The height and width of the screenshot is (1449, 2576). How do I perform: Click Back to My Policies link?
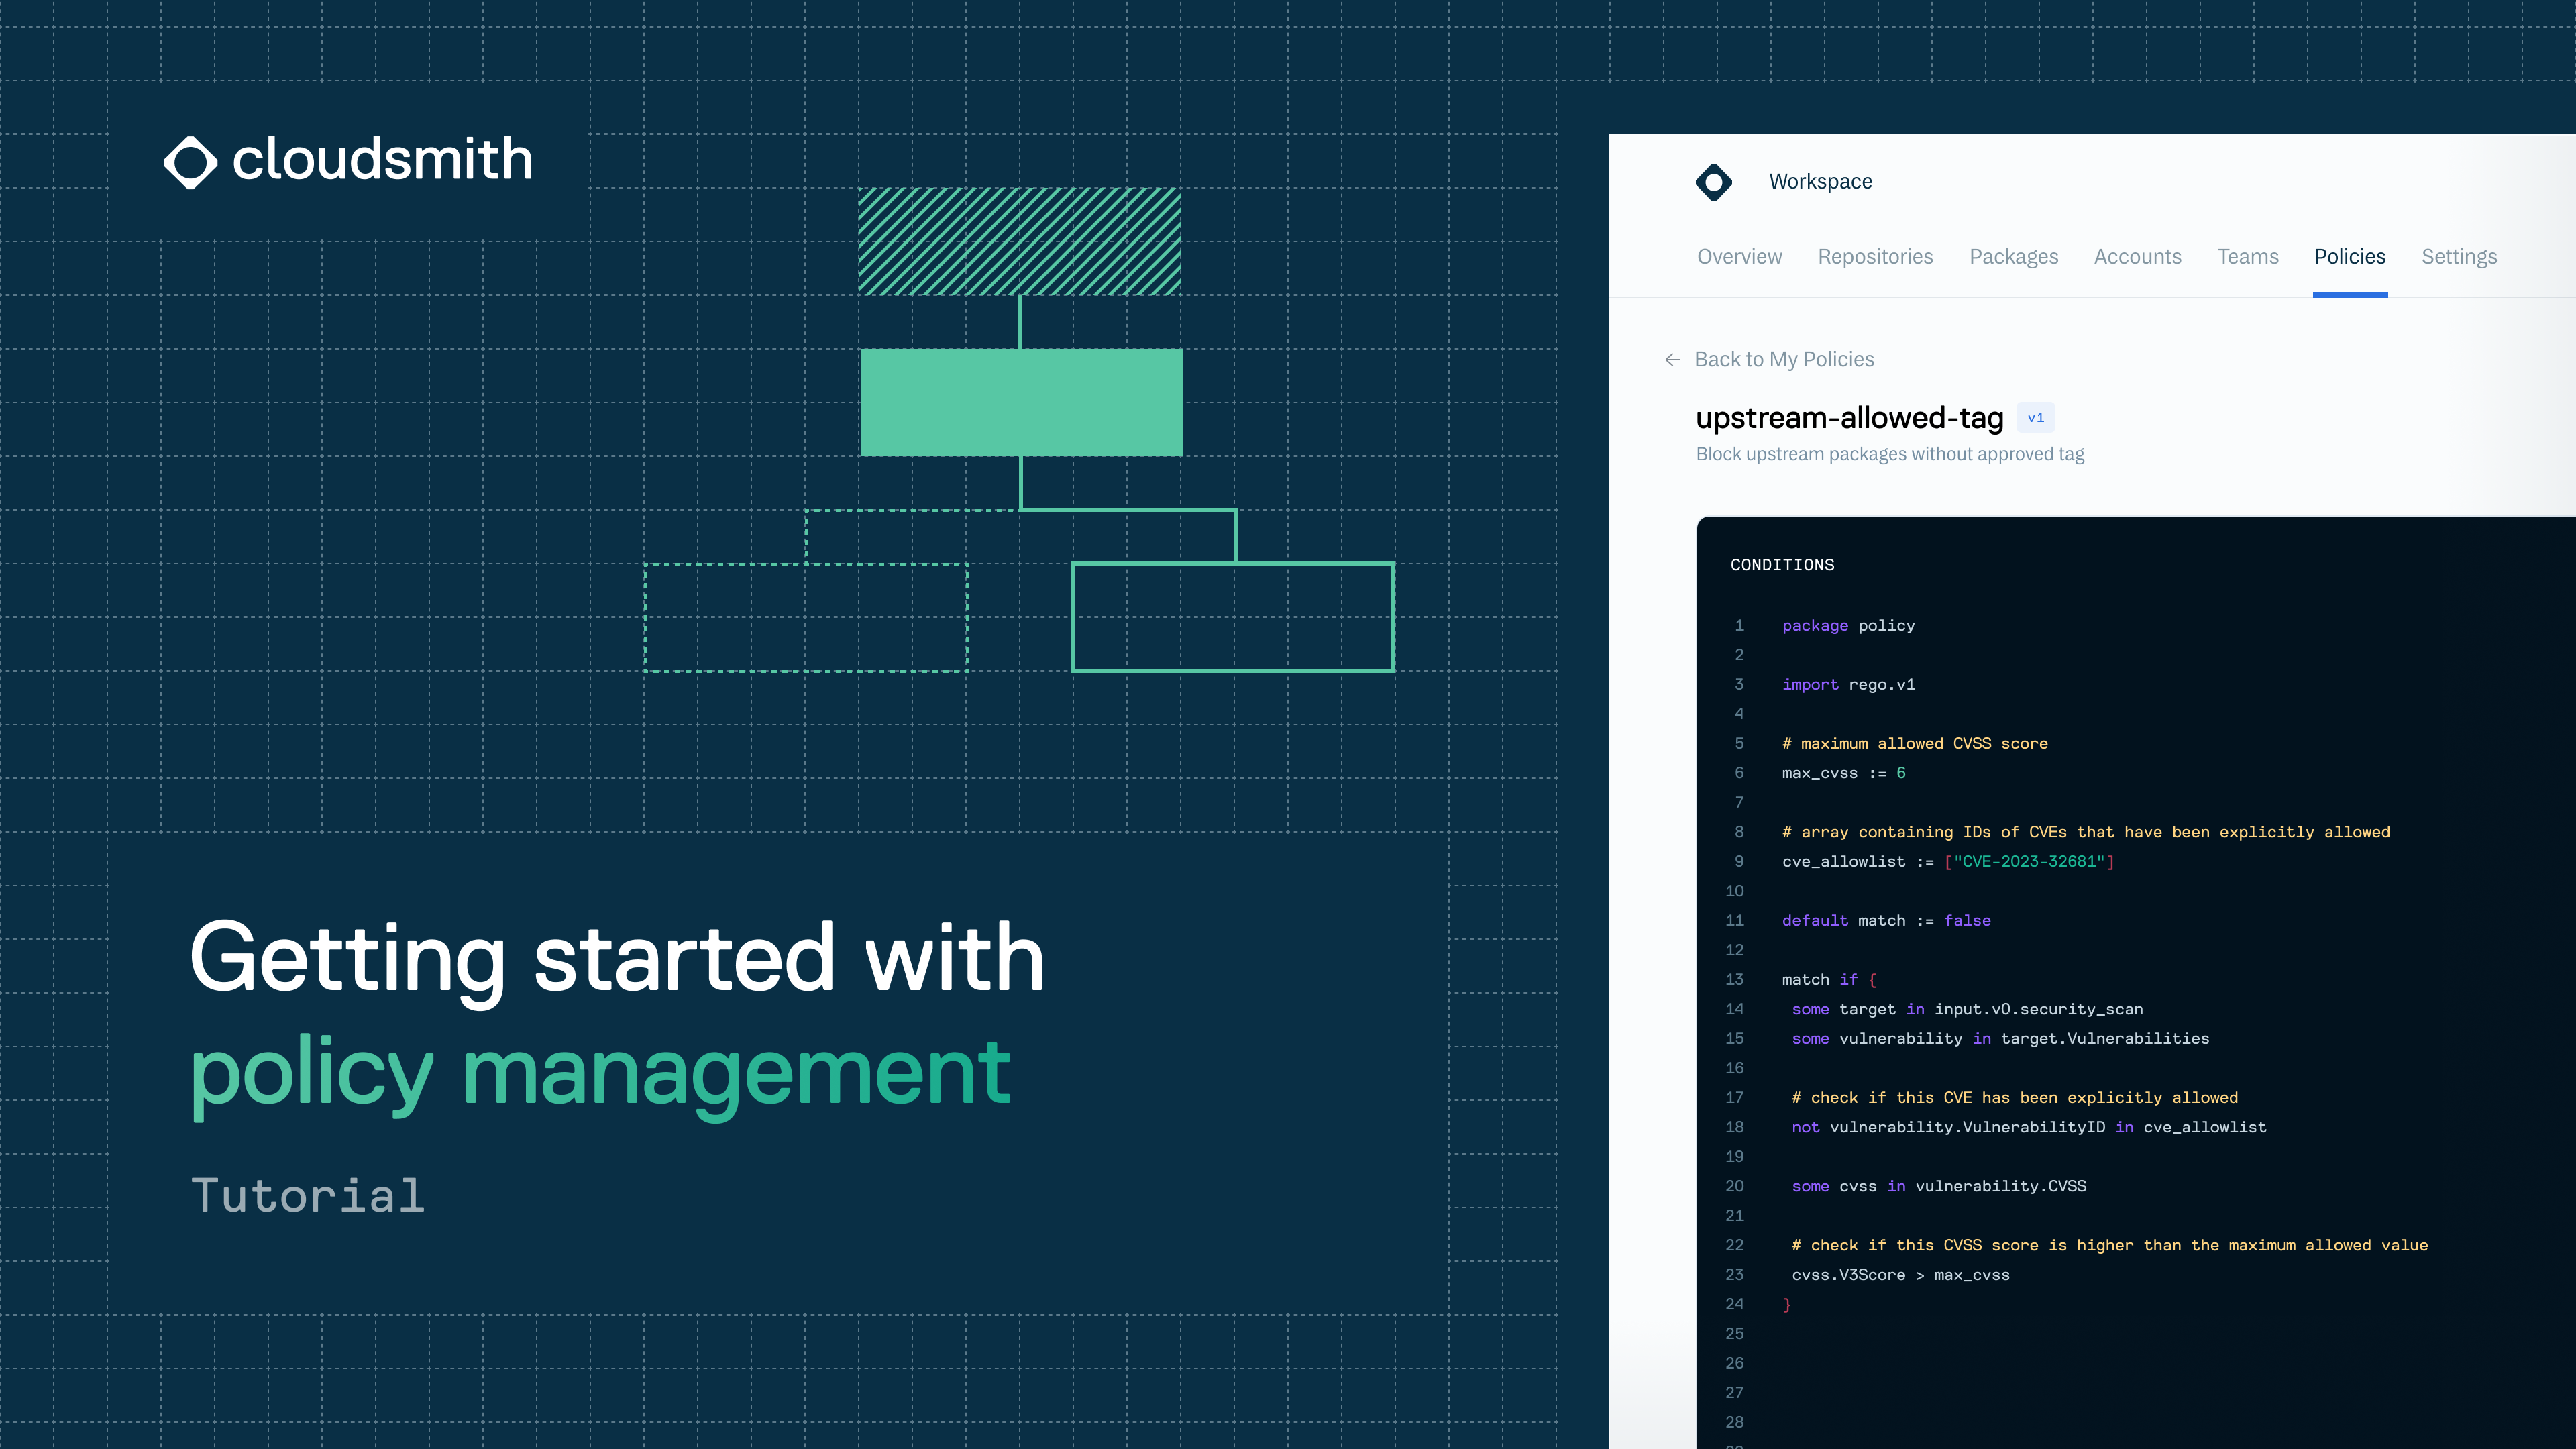coord(1783,360)
